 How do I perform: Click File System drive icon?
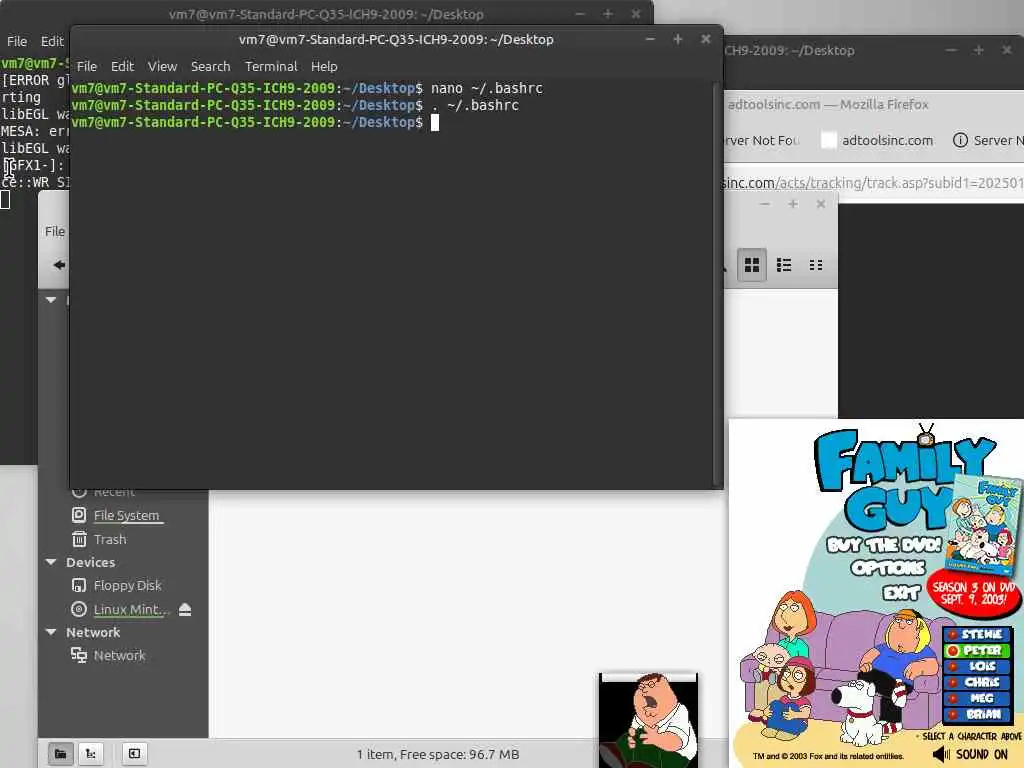pyautogui.click(x=78, y=515)
